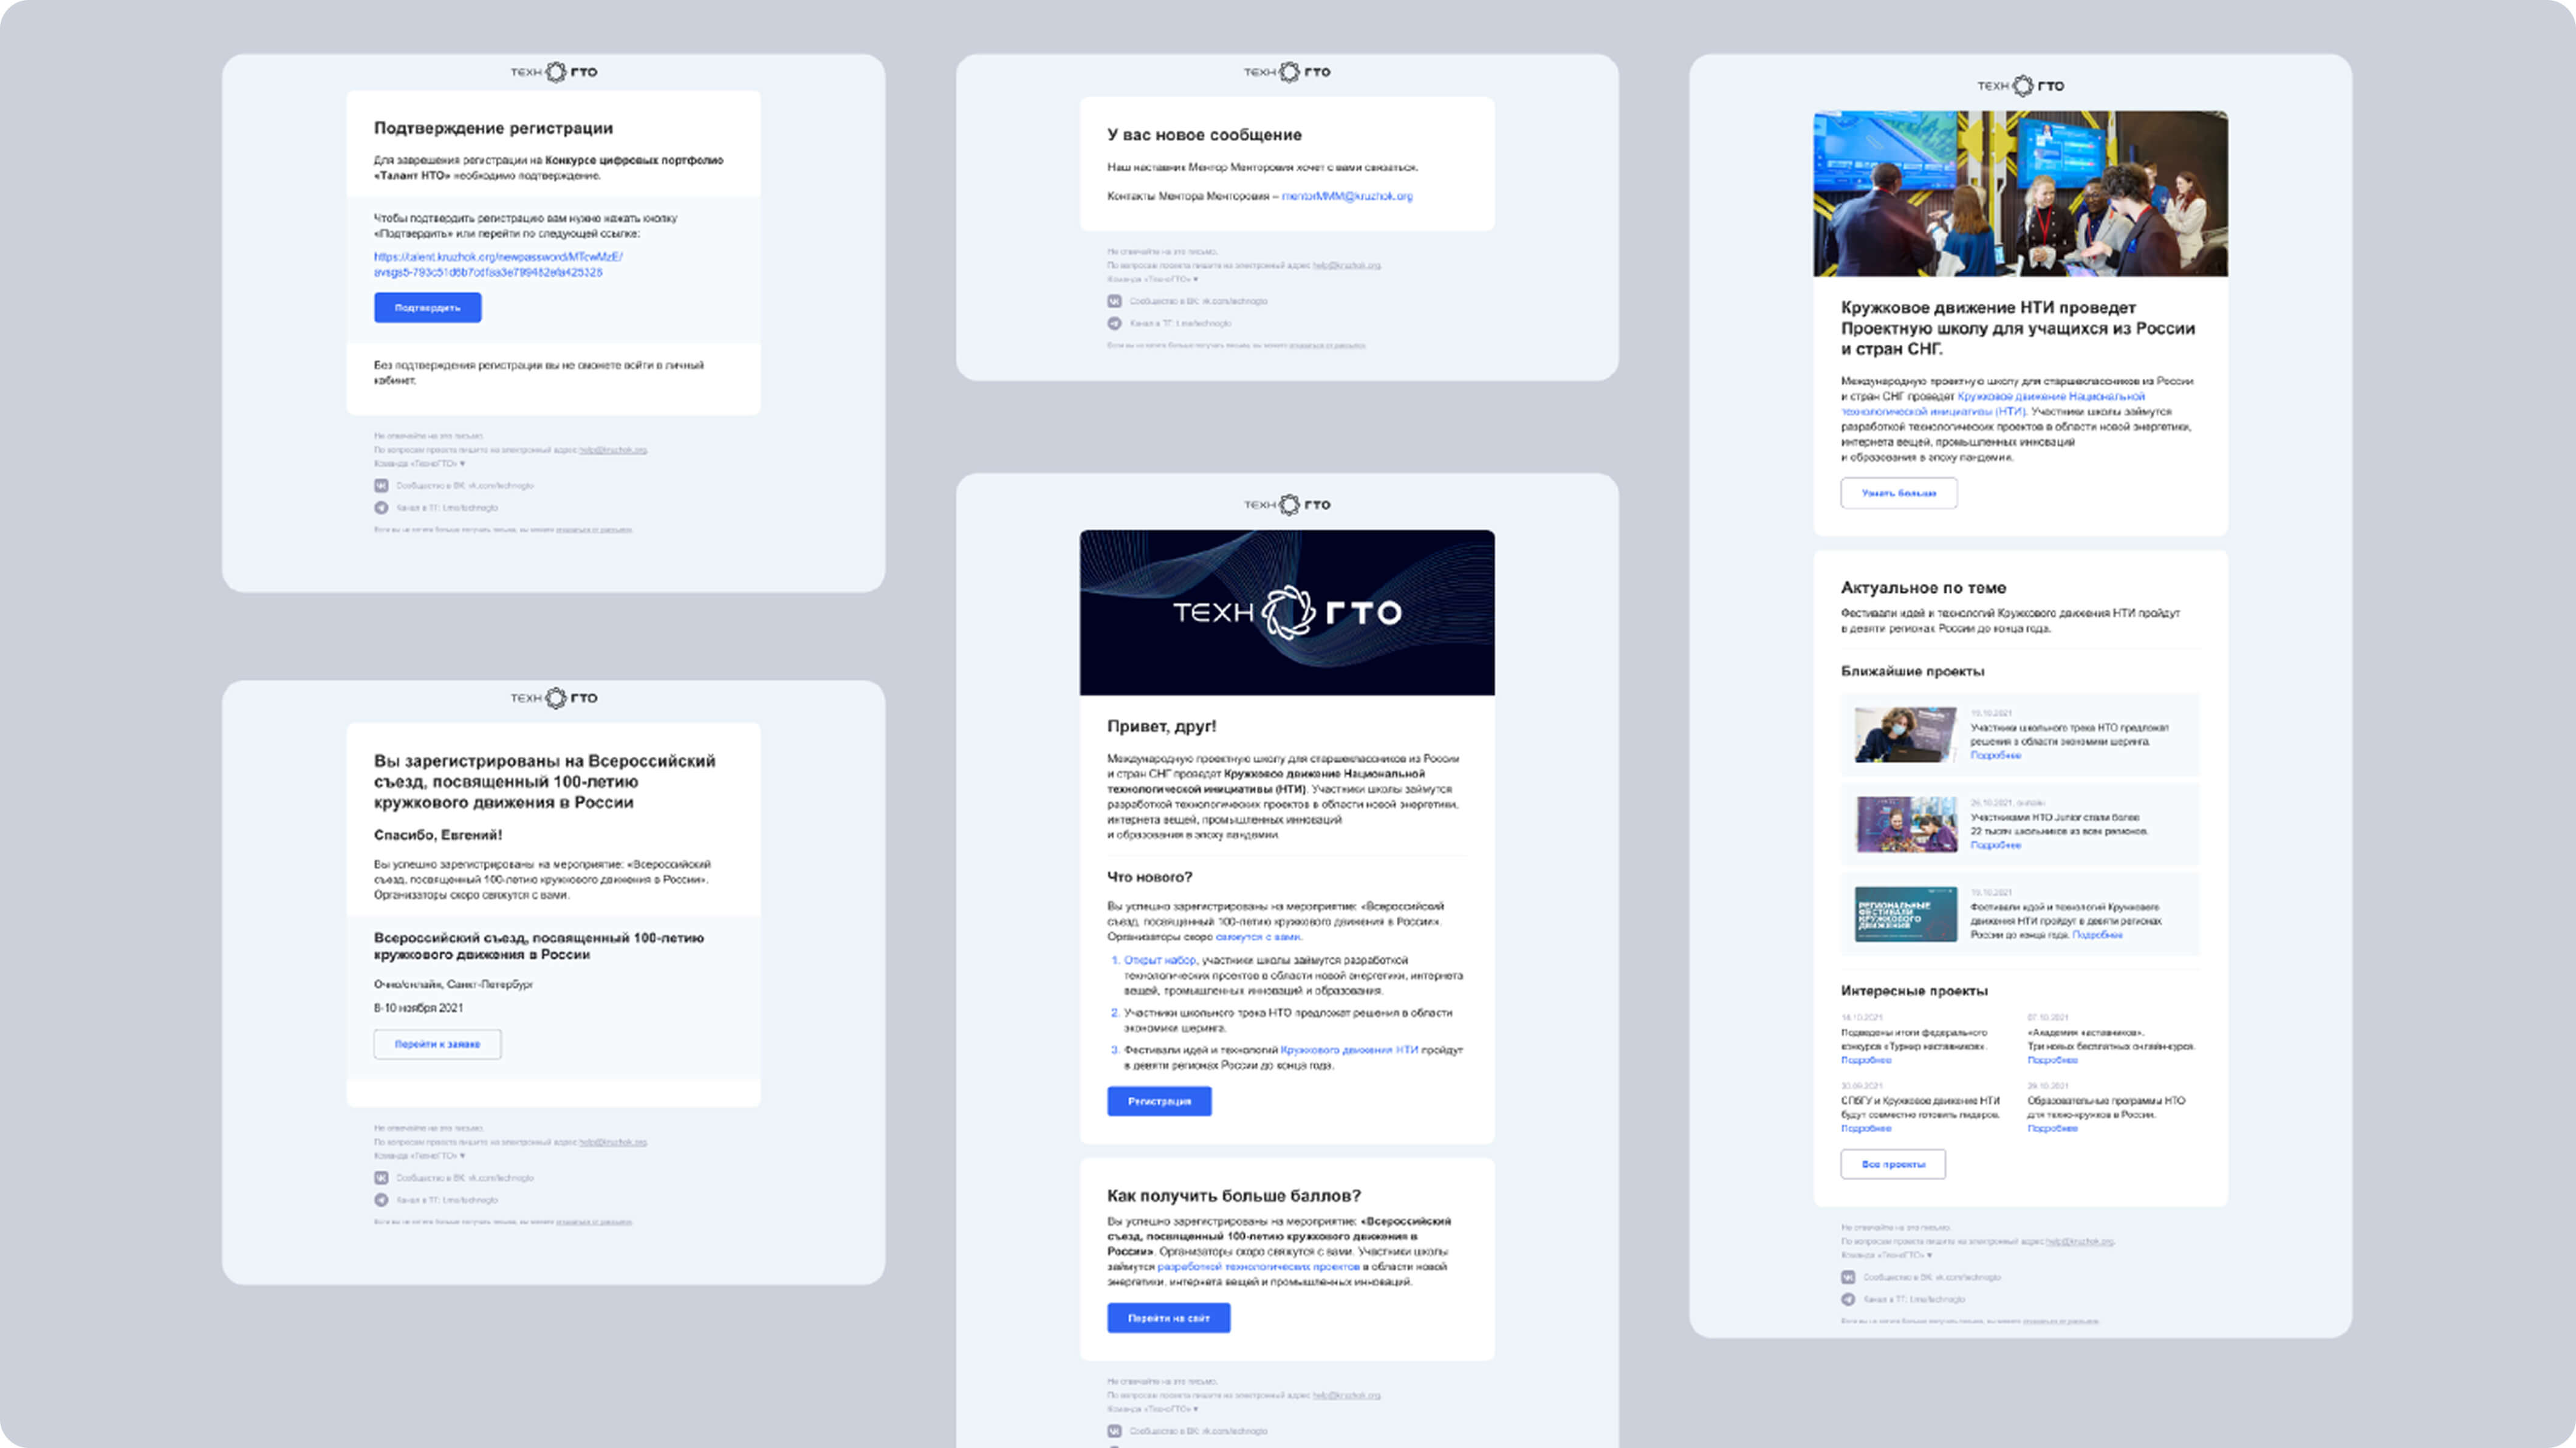The height and width of the screenshot is (1448, 2576).
Task: Click Telegram icon under the congress registration email
Action: tap(381, 1200)
